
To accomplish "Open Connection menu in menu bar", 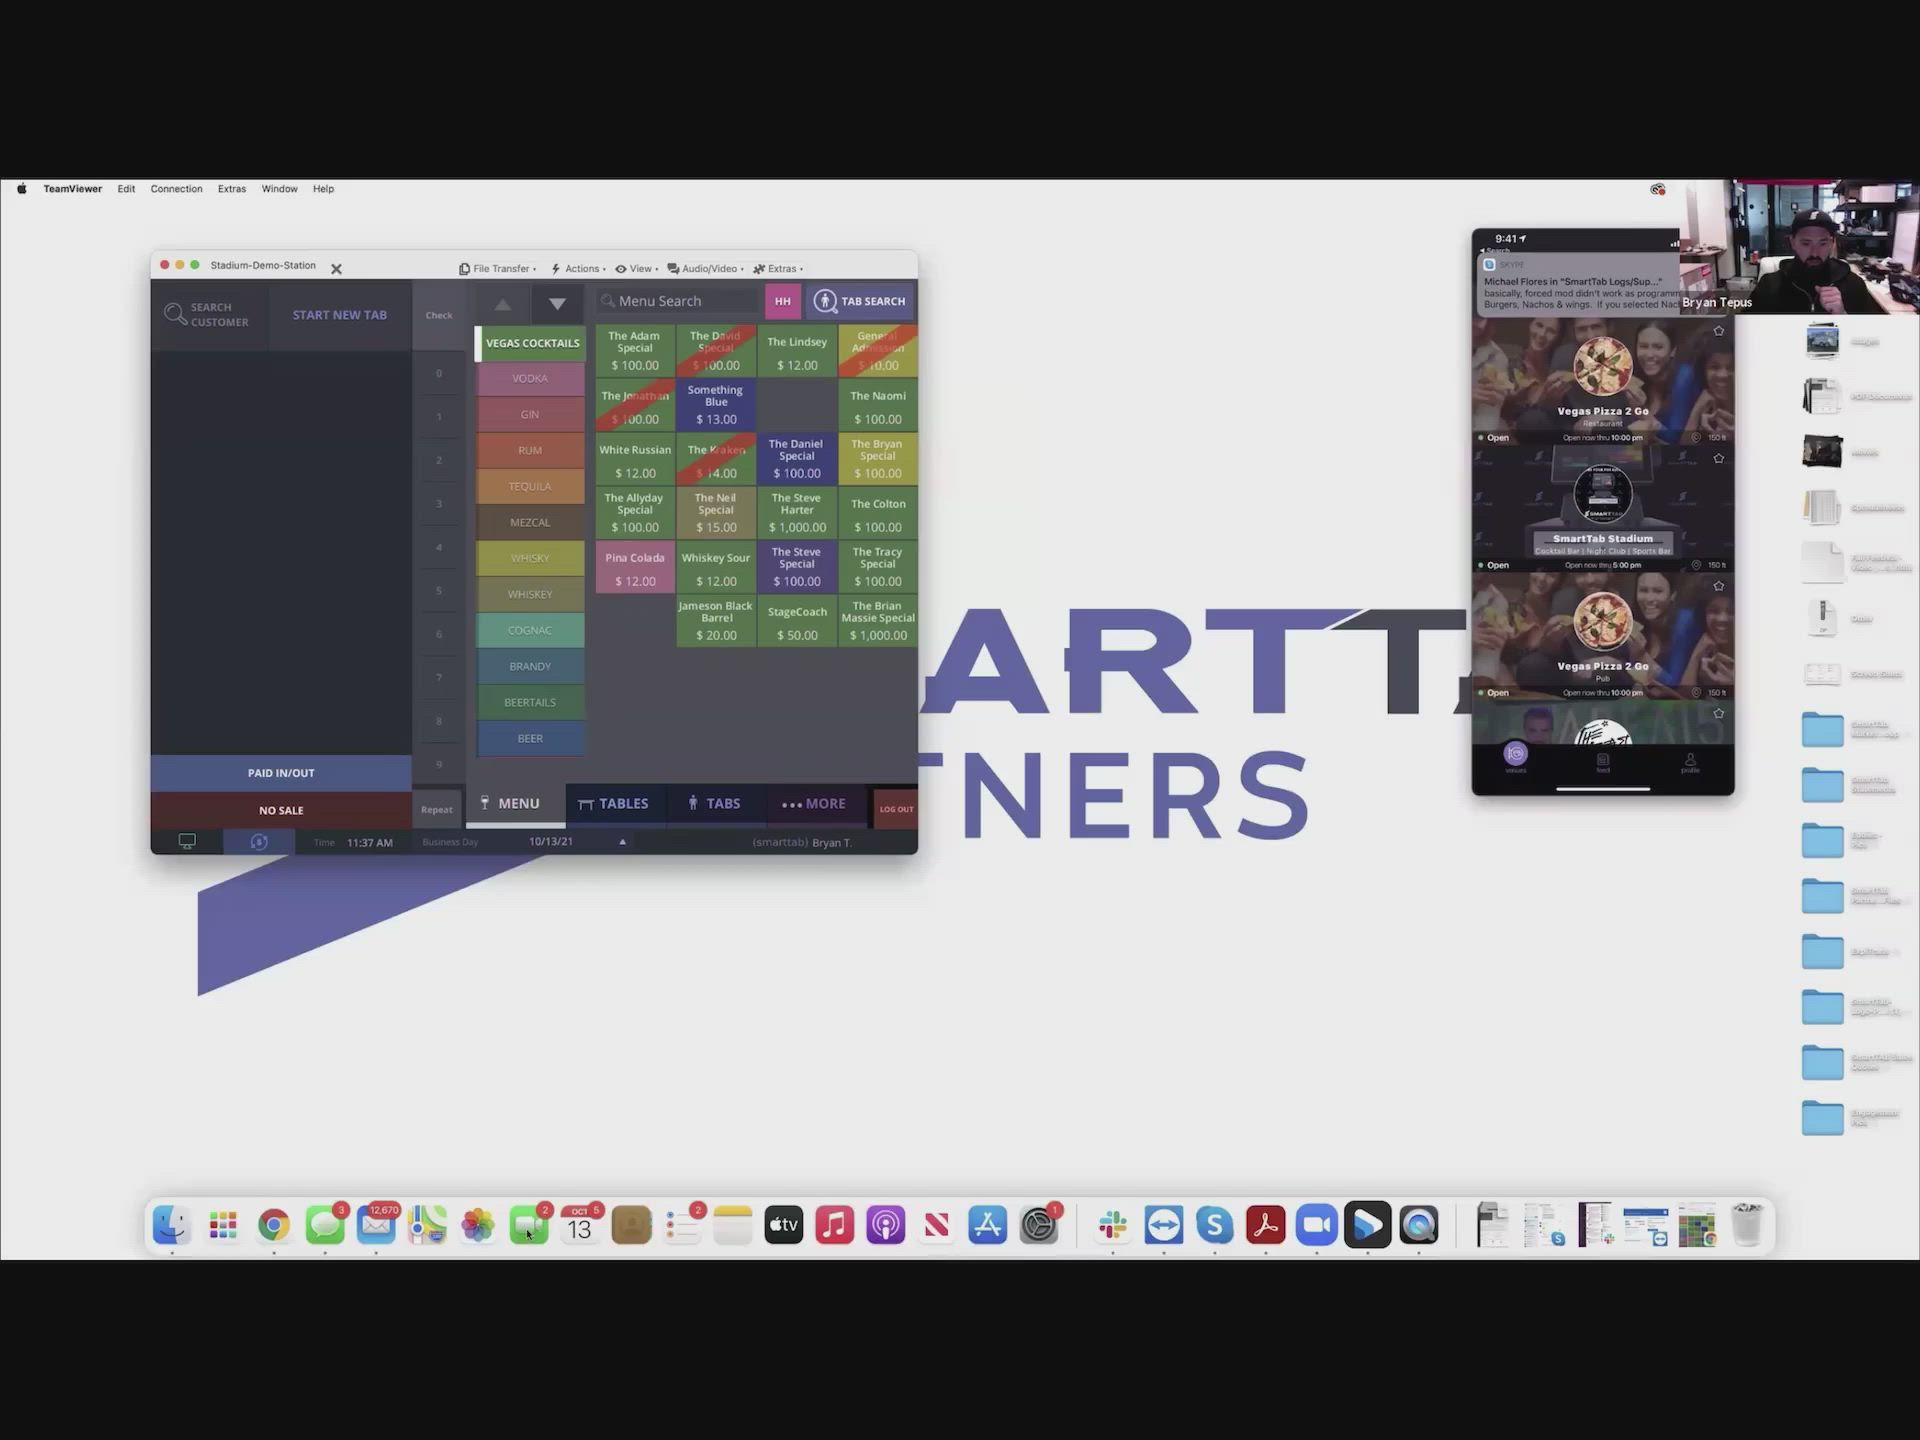I will pos(176,189).
